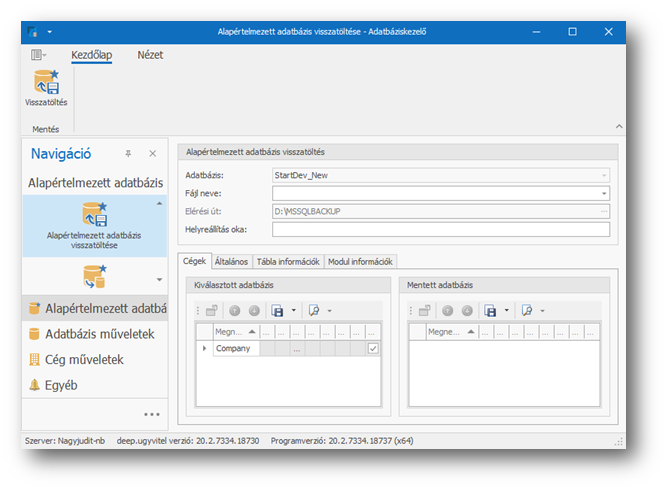This screenshot has height=491, width=668.
Task: Click the save icon in the Kiválasztott adatbázis toolbar
Action: click(x=278, y=311)
